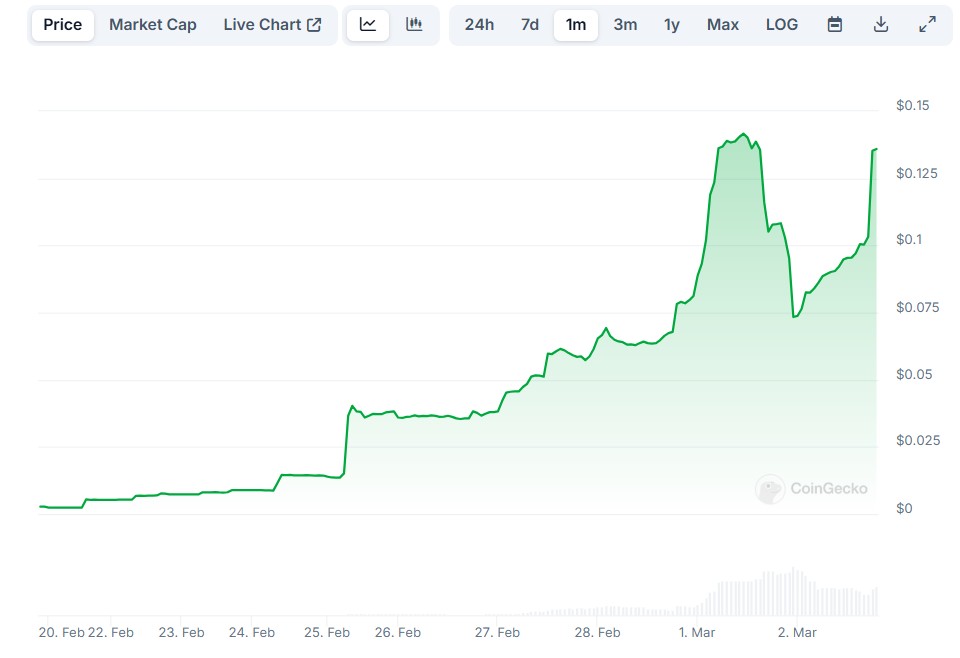Open the calendar date range picker
The width and height of the screenshot is (960, 658).
(x=835, y=25)
